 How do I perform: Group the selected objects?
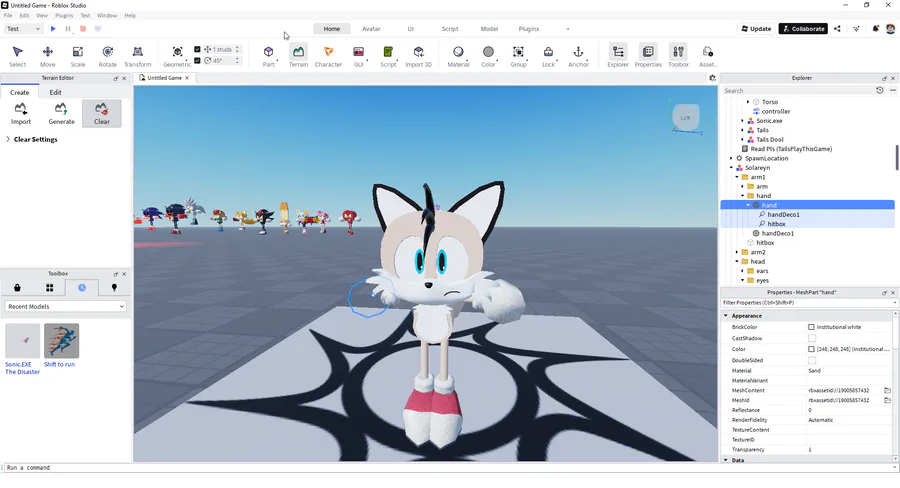(518, 56)
